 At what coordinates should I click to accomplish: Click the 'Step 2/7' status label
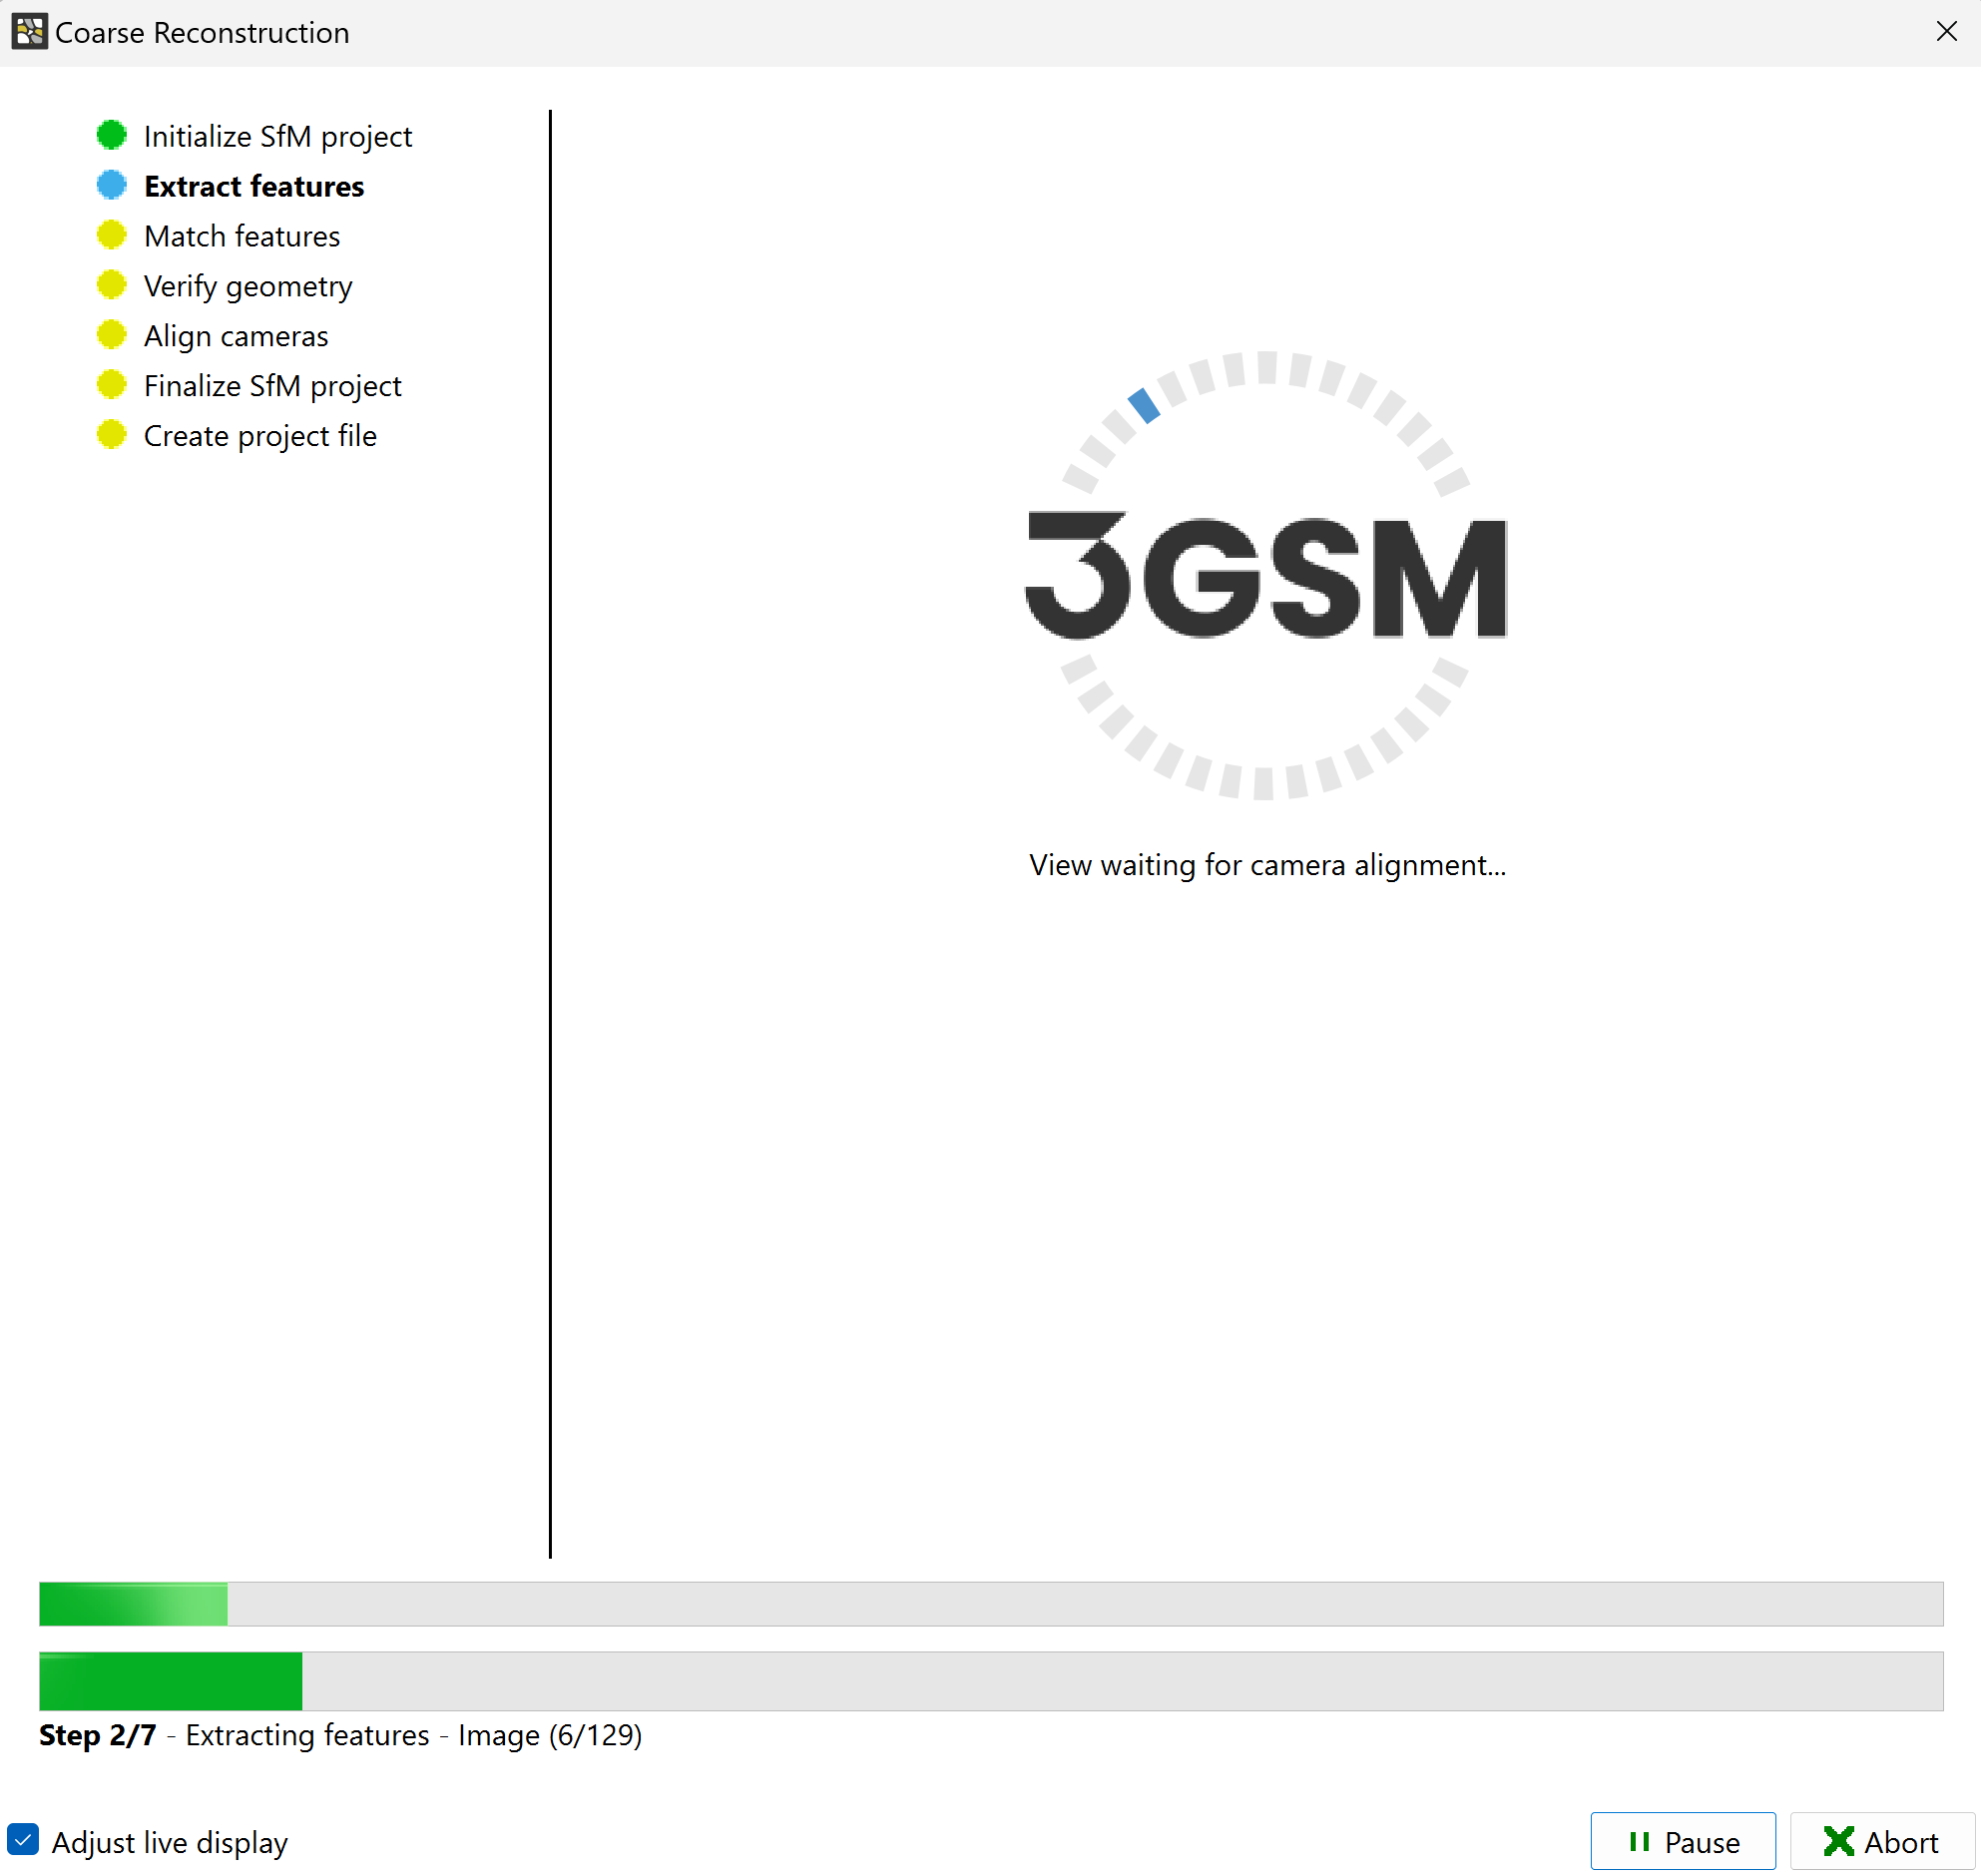[97, 1735]
